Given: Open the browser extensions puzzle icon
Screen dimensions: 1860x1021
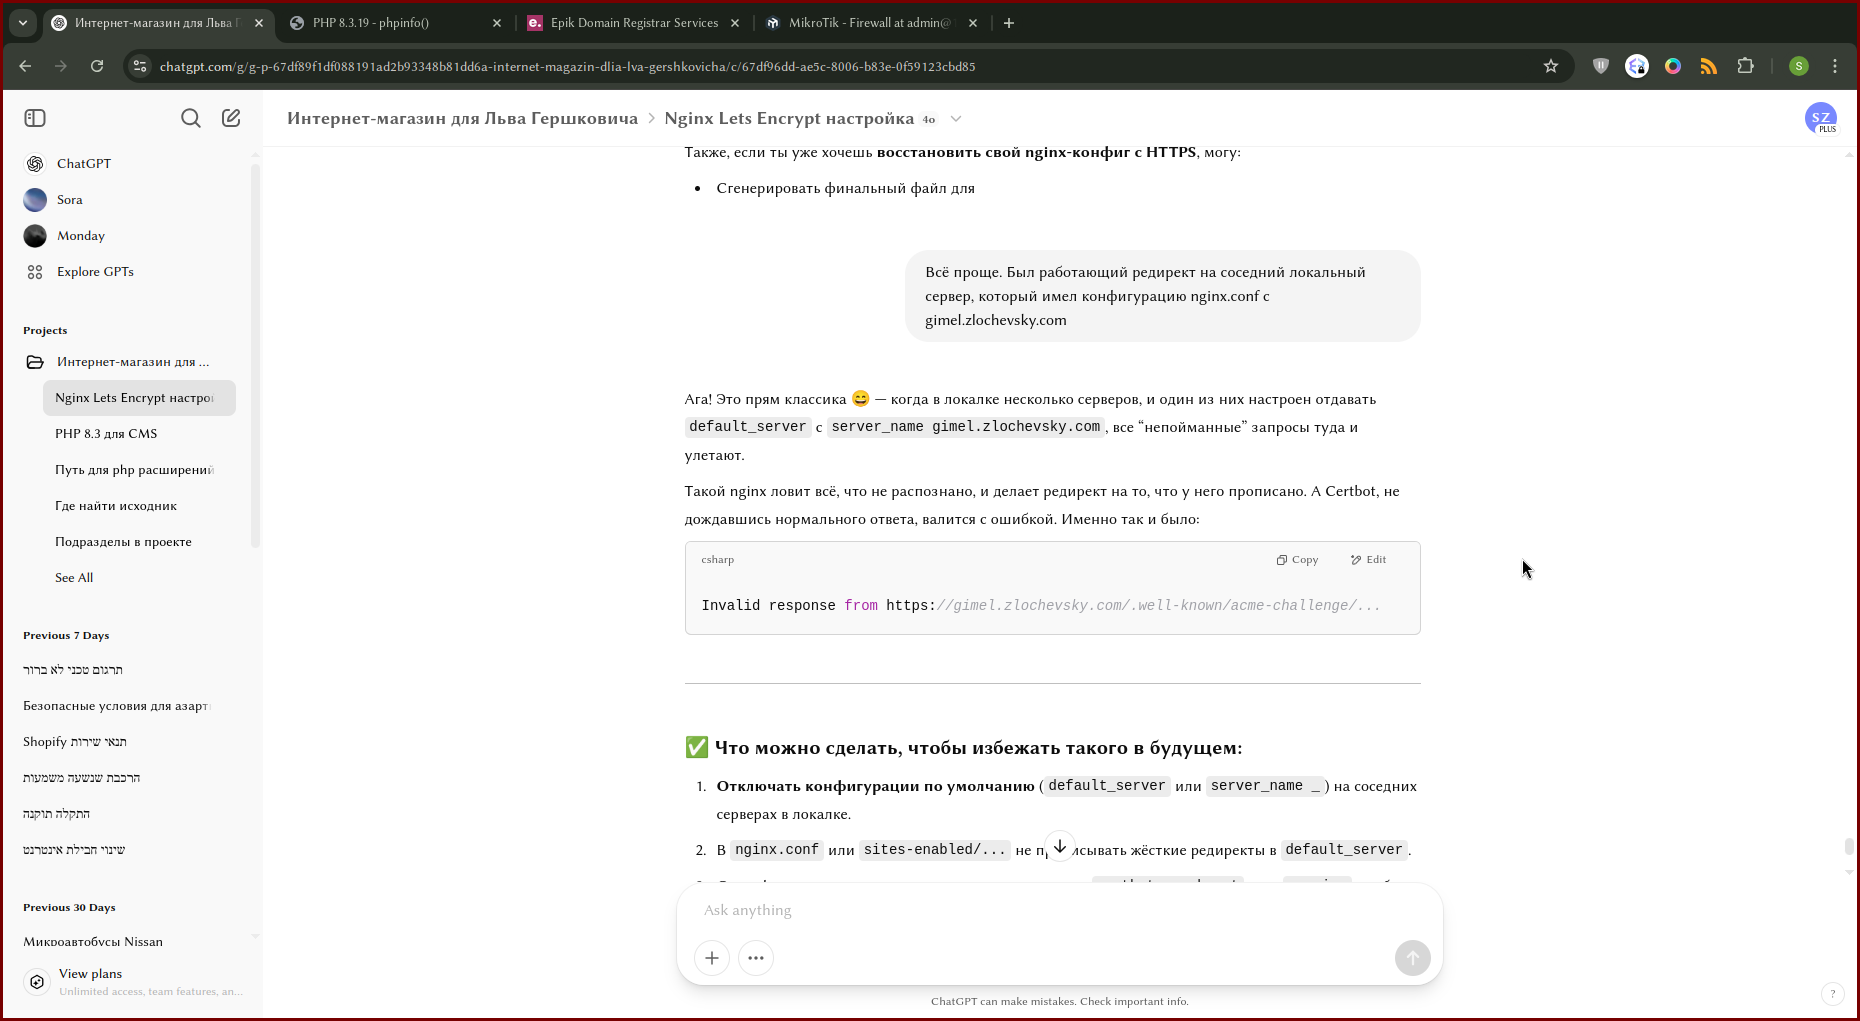Looking at the screenshot, I should pyautogui.click(x=1745, y=66).
